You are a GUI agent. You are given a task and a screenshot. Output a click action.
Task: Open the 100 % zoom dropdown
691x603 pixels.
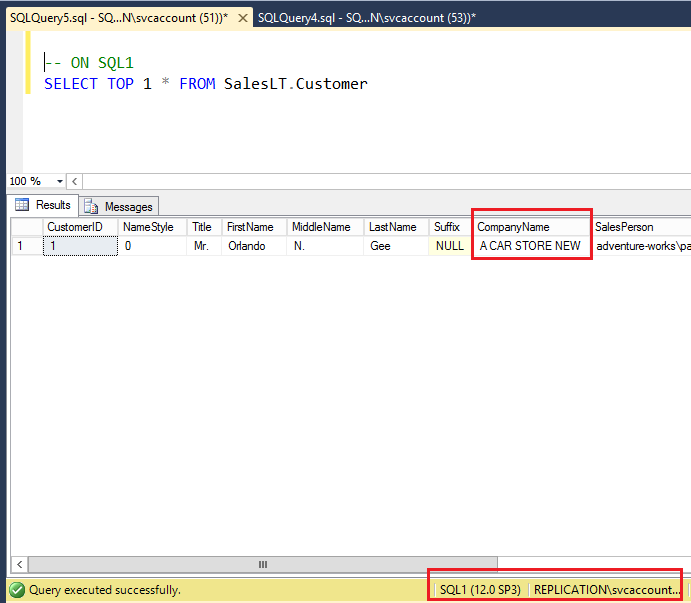coord(60,181)
